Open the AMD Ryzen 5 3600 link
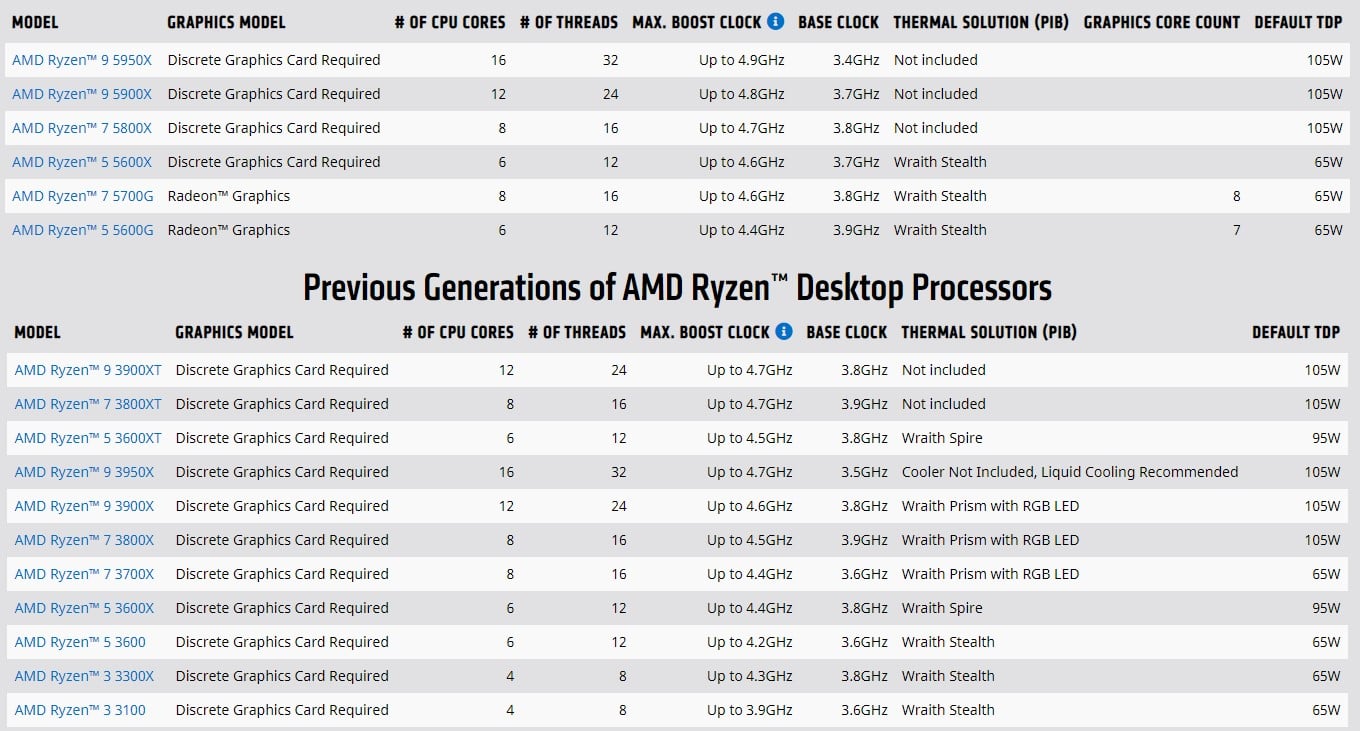 80,642
